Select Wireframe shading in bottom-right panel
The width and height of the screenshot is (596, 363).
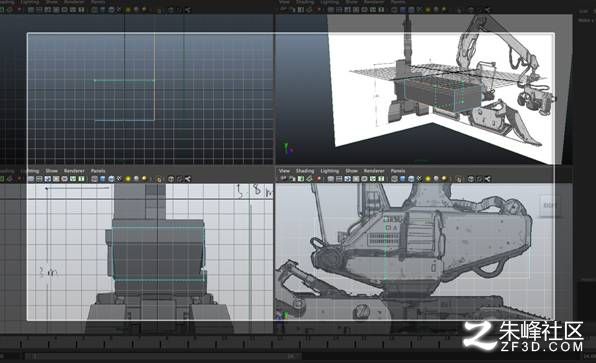pyautogui.click(x=395, y=179)
